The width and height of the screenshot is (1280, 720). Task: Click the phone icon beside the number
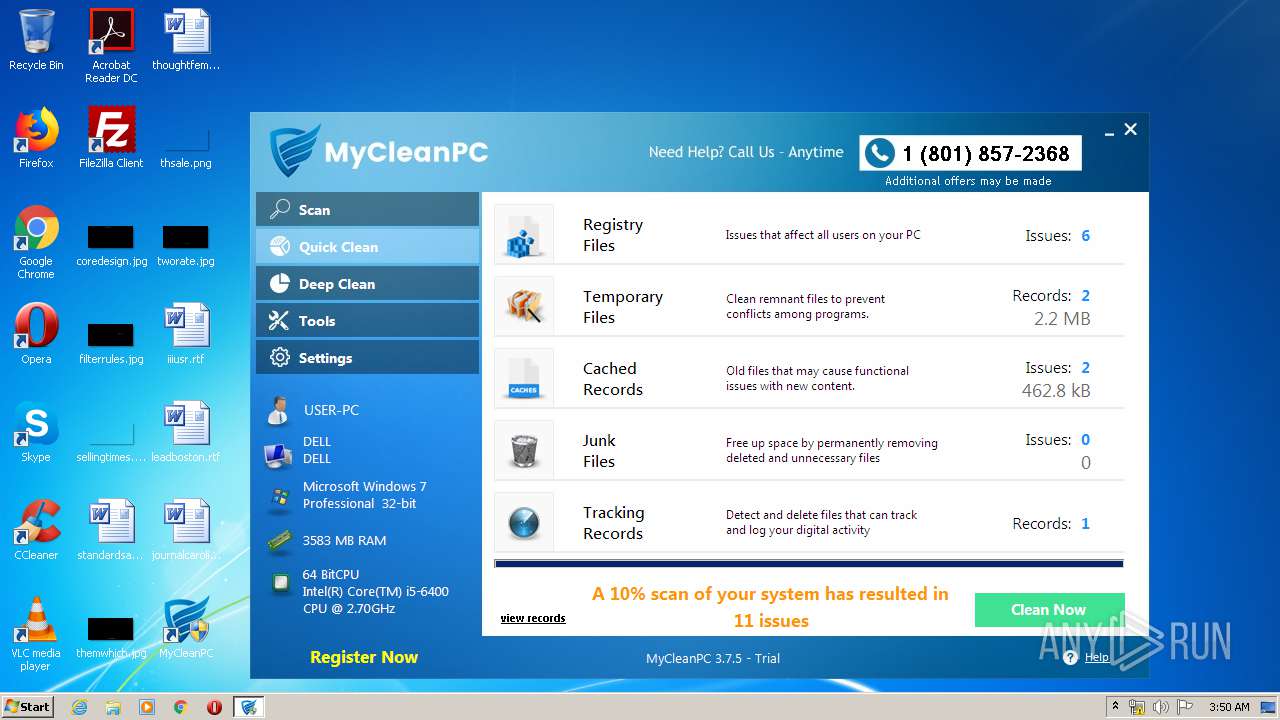[x=879, y=153]
